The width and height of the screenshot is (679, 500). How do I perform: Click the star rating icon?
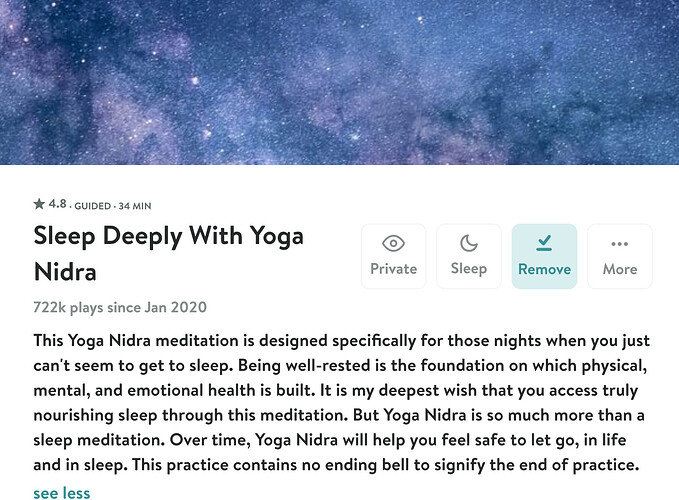point(39,203)
